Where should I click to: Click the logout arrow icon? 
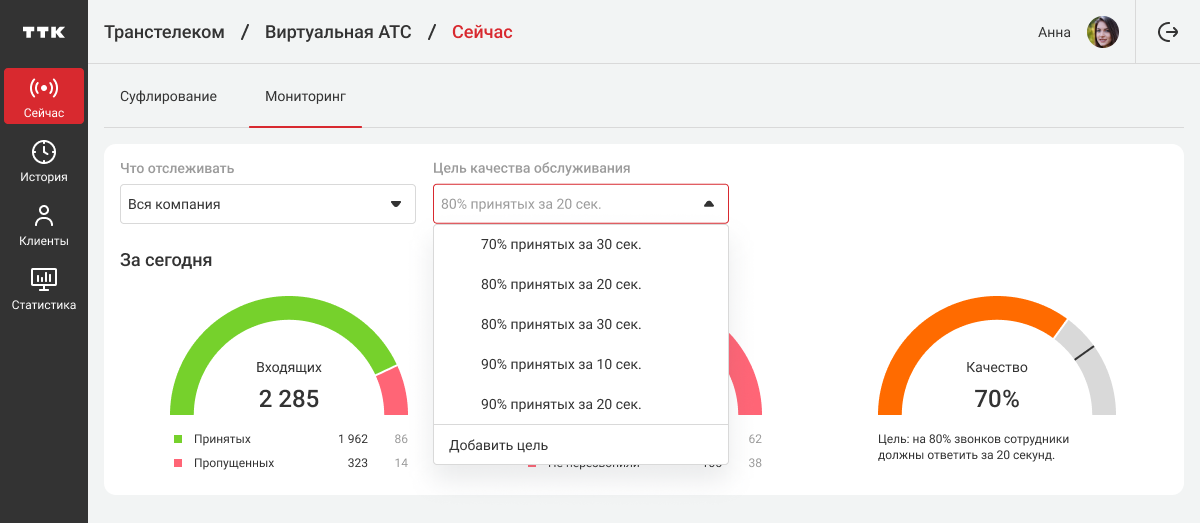click(1167, 32)
